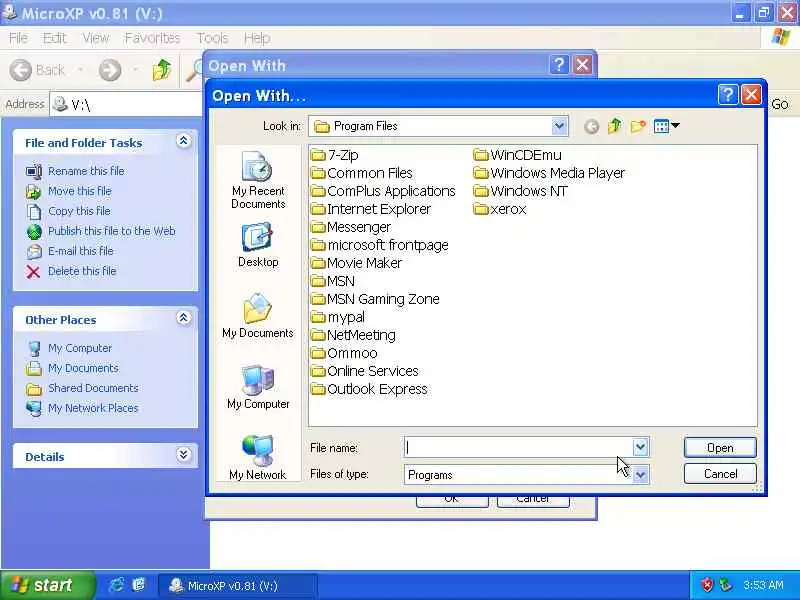800x600 pixels.
Task: Click the go-back arrow in dialog toolbar
Action: (591, 126)
